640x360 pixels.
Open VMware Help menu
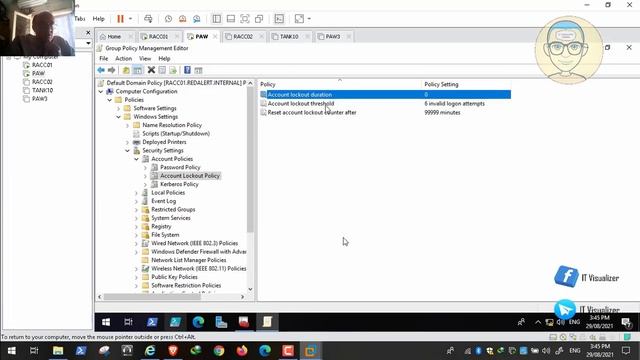coord(98,19)
